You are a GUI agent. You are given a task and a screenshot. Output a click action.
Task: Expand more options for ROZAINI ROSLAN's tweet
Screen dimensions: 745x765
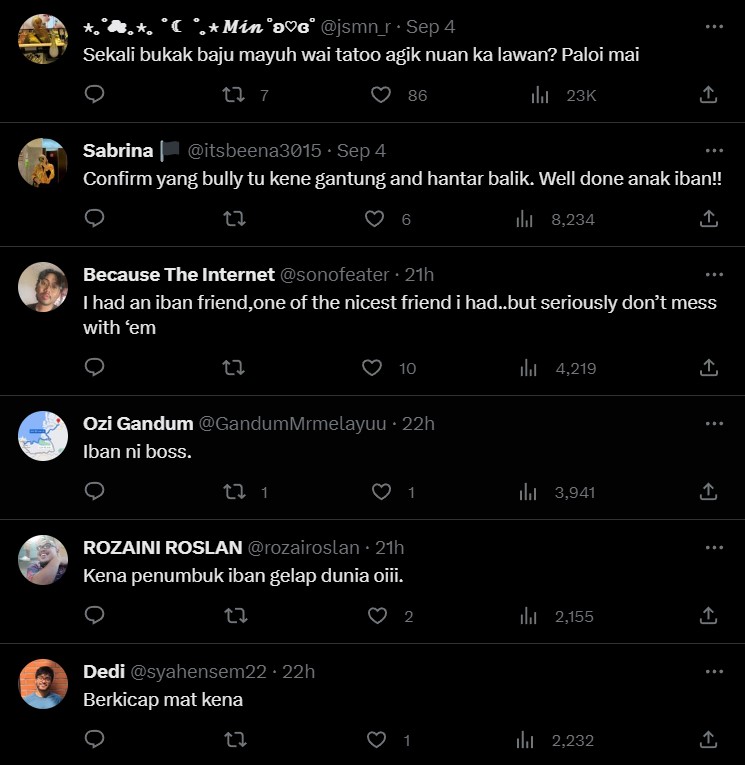click(x=713, y=548)
